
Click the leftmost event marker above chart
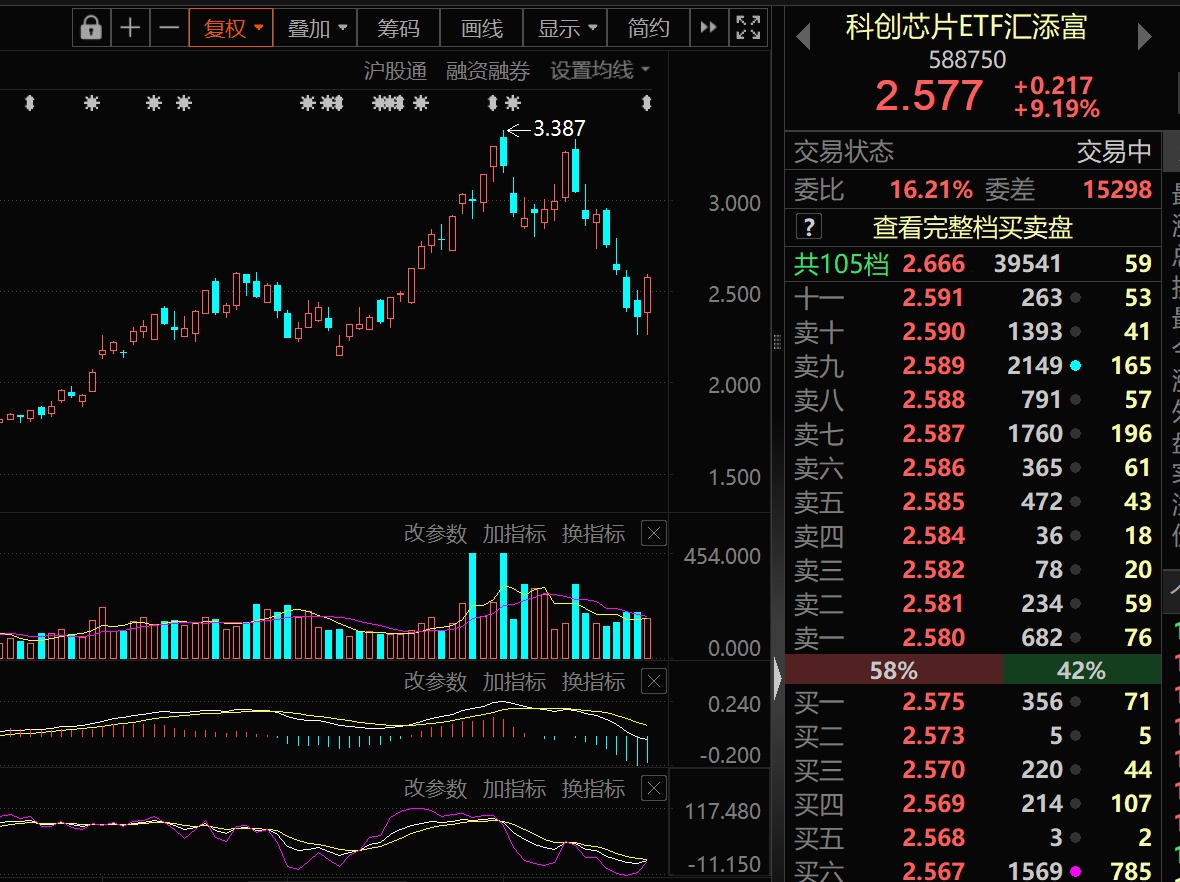pos(30,103)
